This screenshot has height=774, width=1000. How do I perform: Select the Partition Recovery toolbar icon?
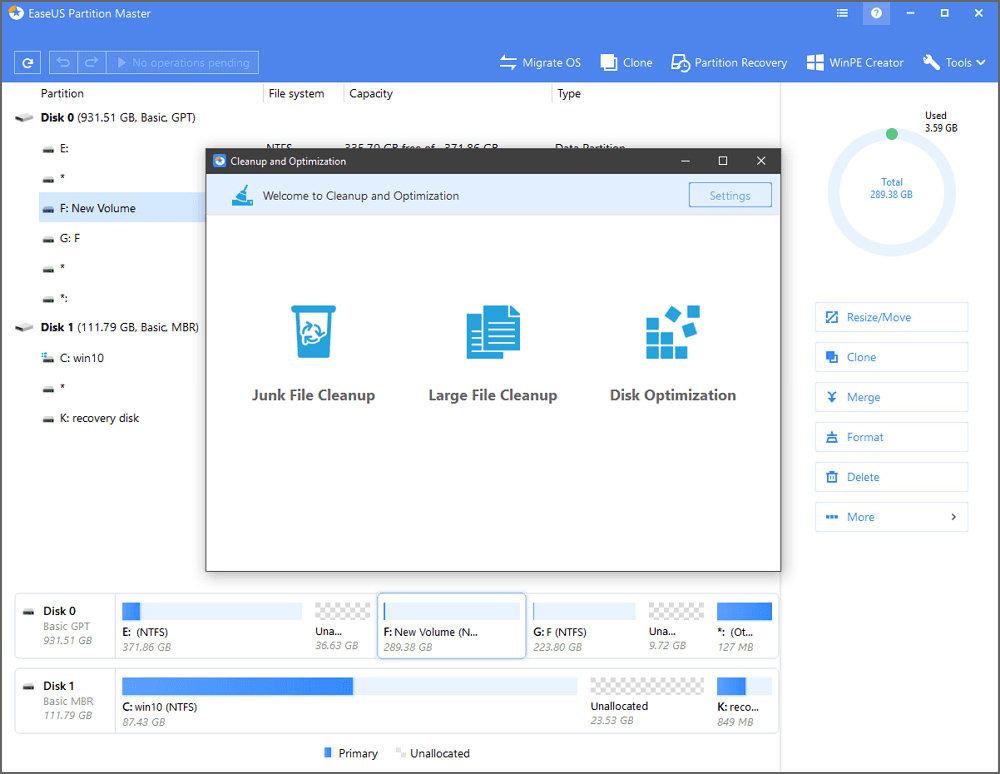pos(728,62)
